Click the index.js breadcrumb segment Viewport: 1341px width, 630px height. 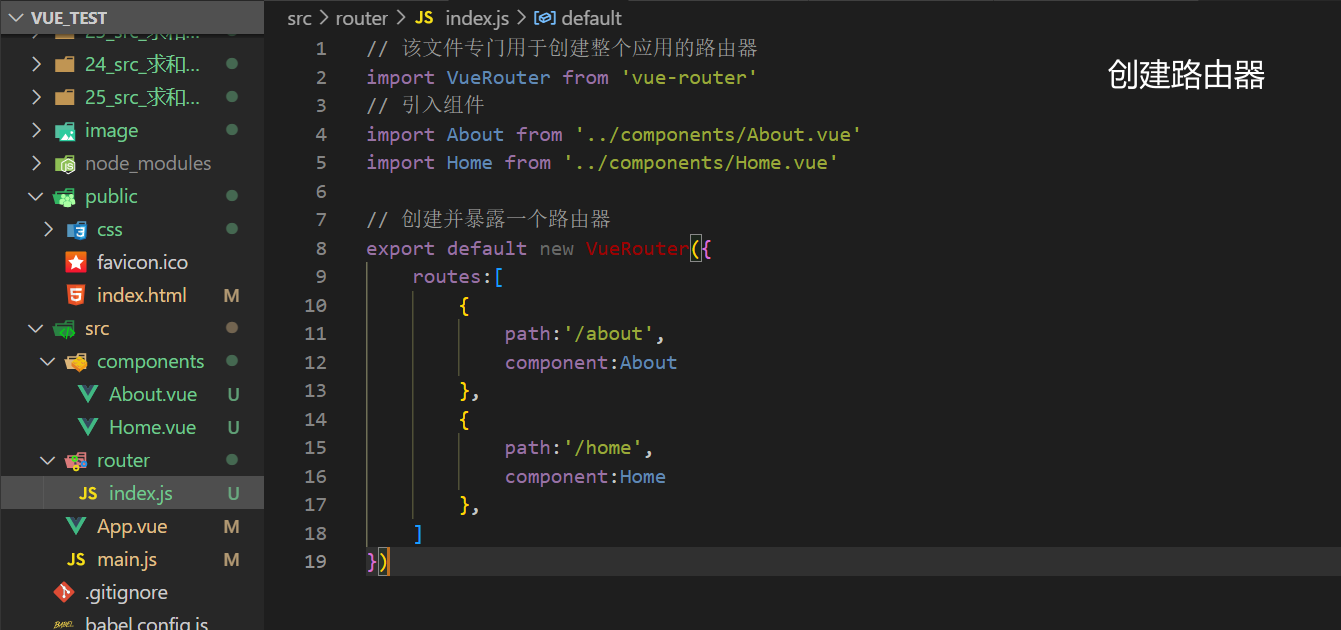[477, 18]
